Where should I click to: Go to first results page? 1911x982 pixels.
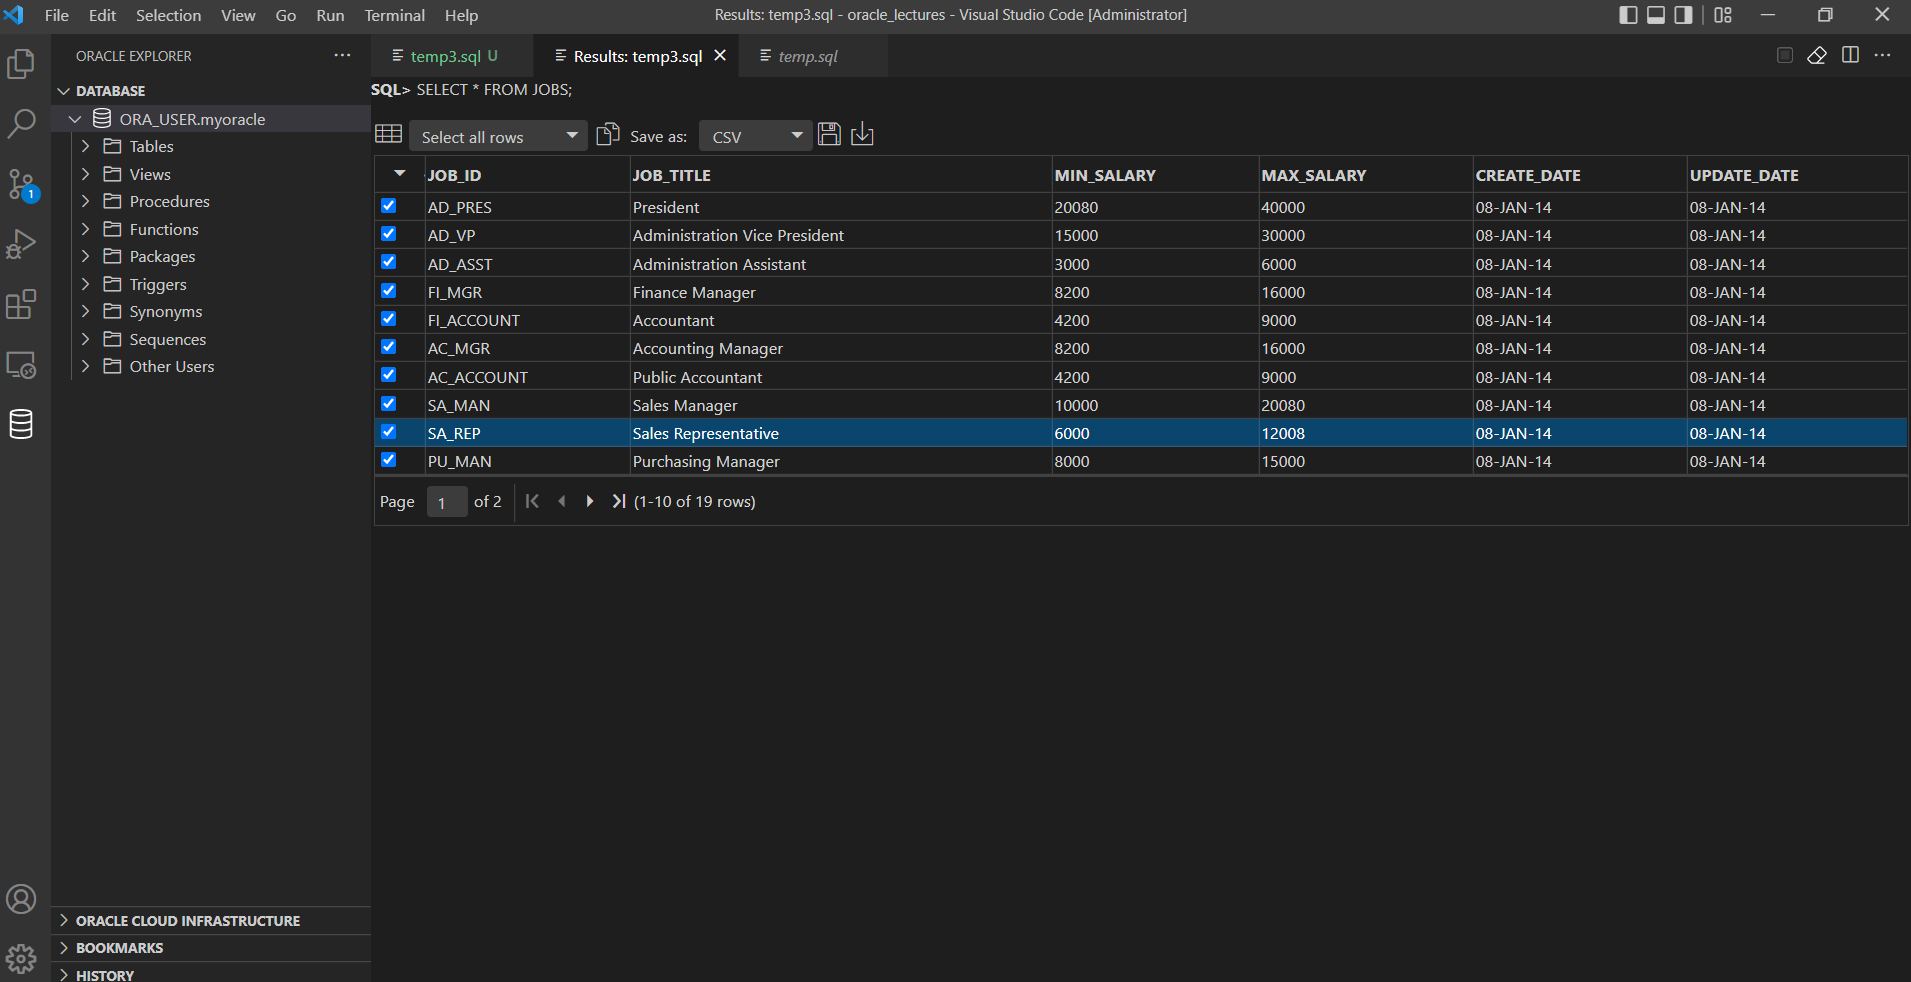tap(532, 501)
